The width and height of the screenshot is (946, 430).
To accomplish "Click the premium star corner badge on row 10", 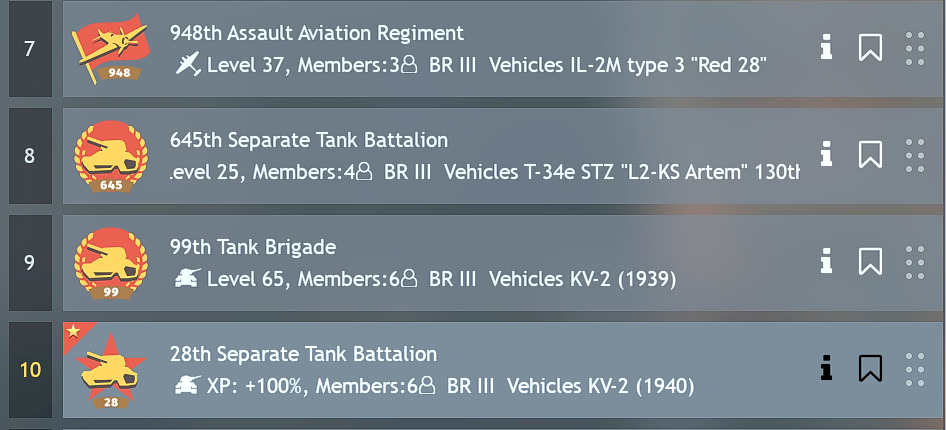I will click(x=75, y=332).
